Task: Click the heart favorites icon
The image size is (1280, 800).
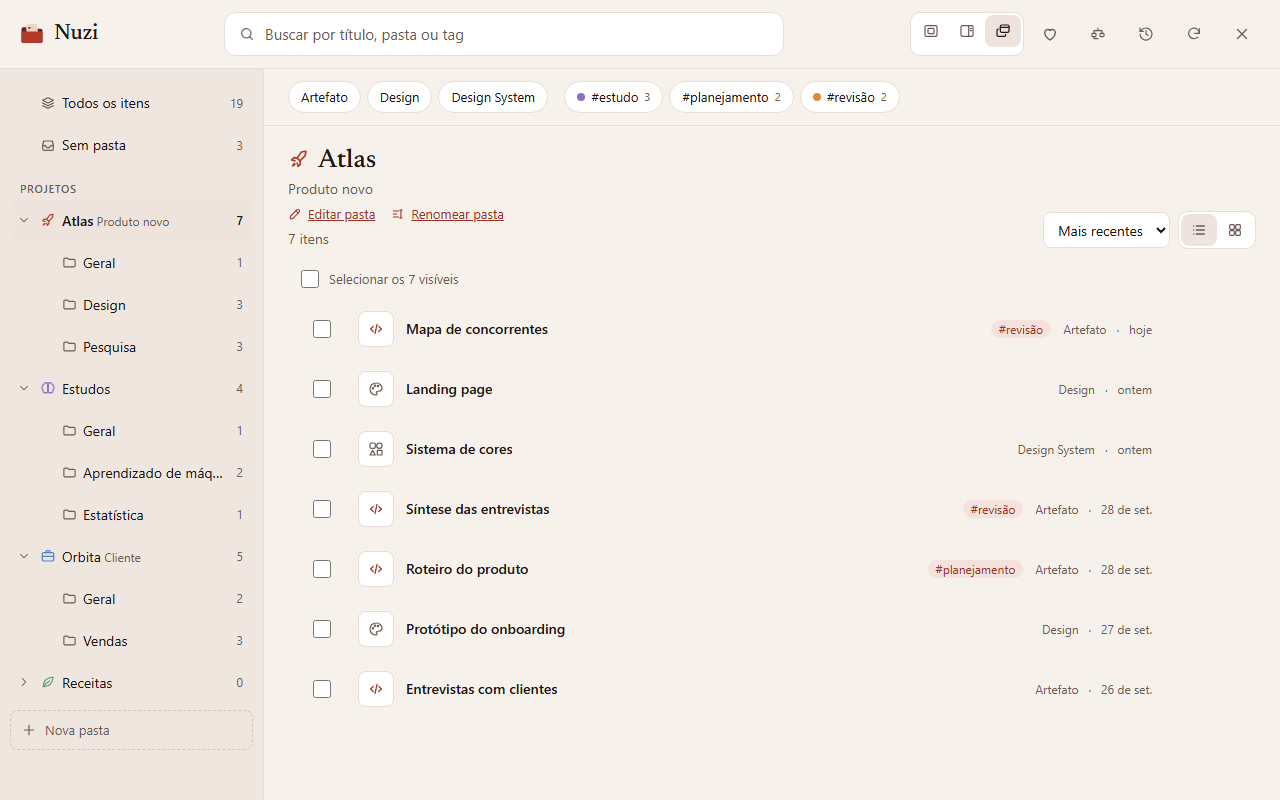Action: [x=1050, y=34]
